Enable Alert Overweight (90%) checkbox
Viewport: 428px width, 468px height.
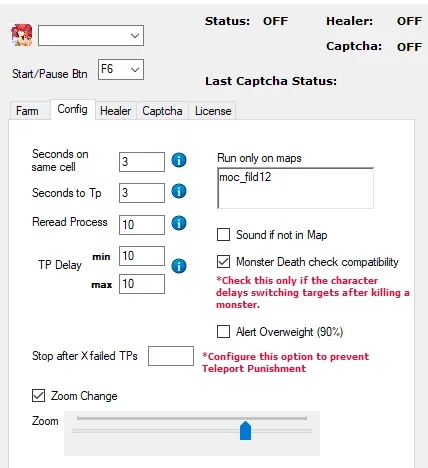pyautogui.click(x=223, y=332)
